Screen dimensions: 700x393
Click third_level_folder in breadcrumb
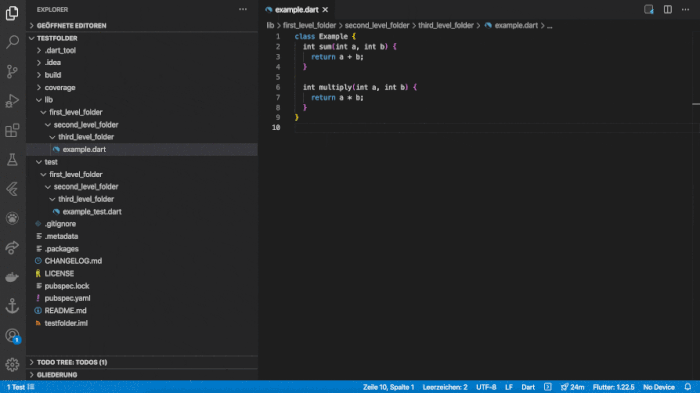pyautogui.click(x=446, y=25)
